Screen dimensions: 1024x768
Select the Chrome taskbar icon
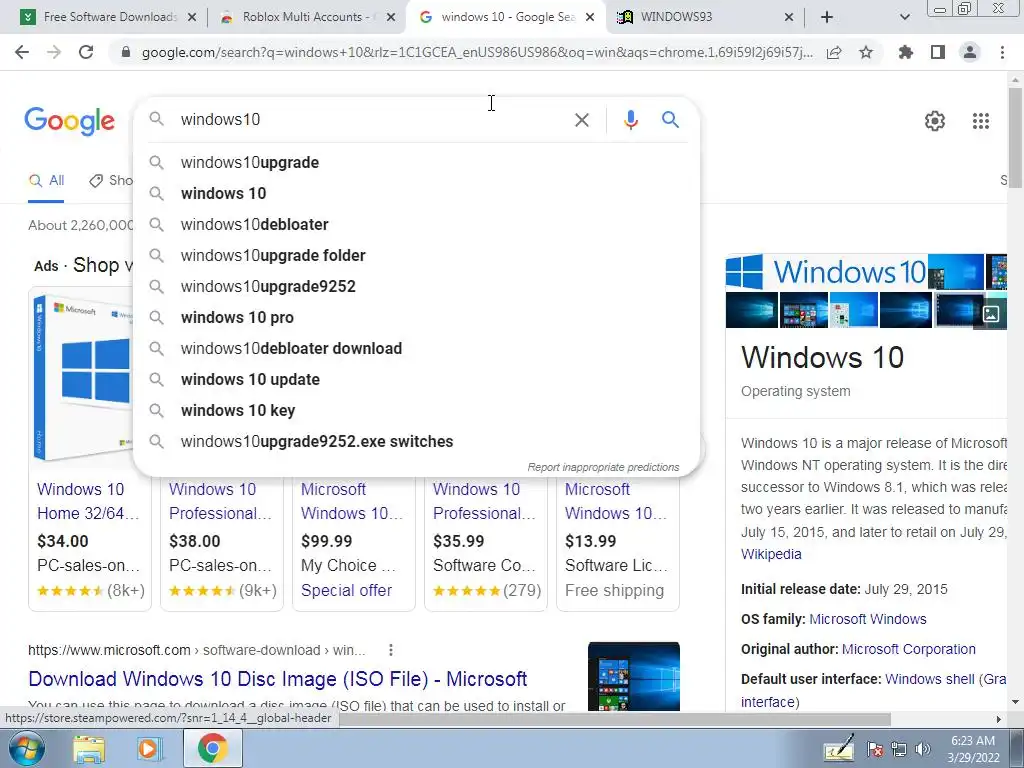213,748
